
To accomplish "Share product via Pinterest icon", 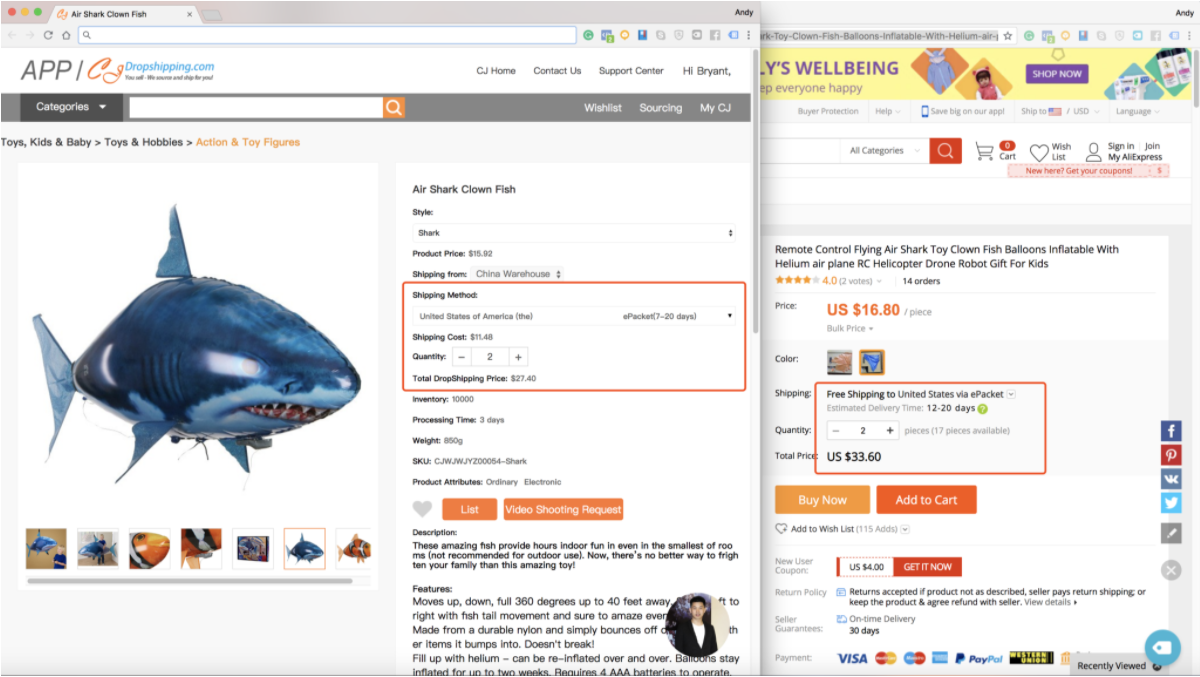I will (1171, 455).
